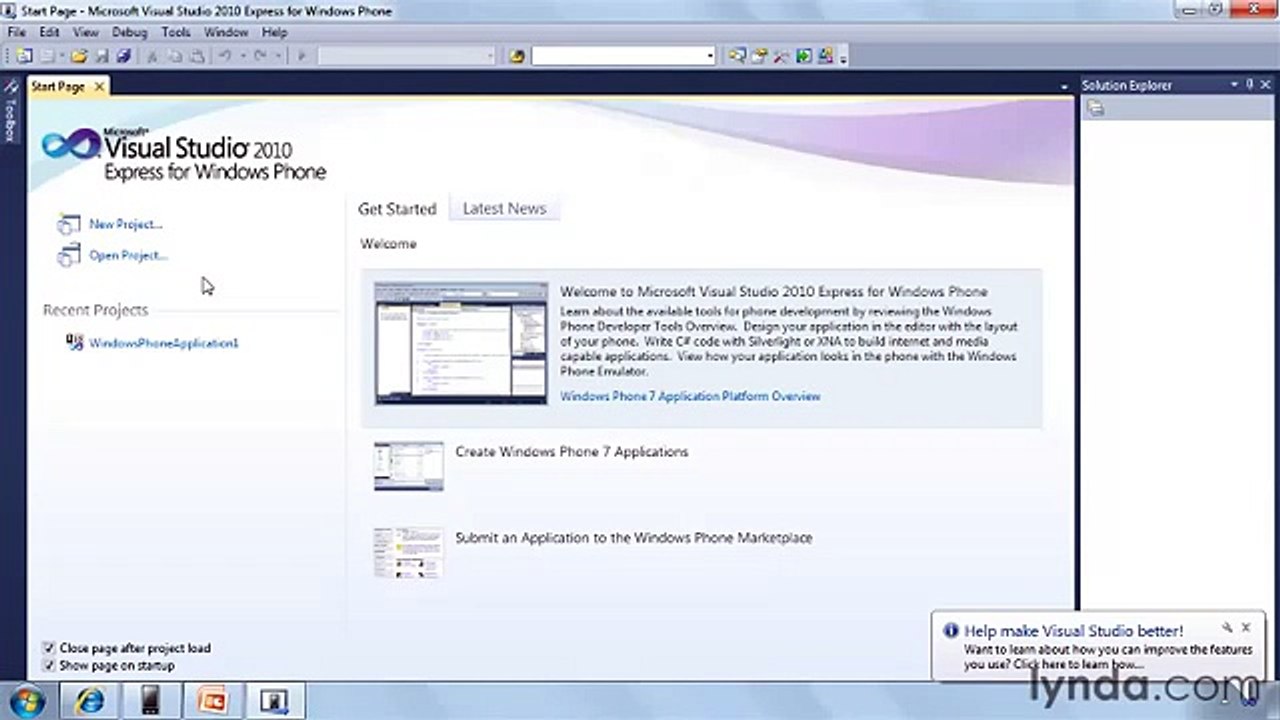Click the Solution Explorer properties icon in panel
Viewport: 1280px width, 720px height.
(1096, 108)
